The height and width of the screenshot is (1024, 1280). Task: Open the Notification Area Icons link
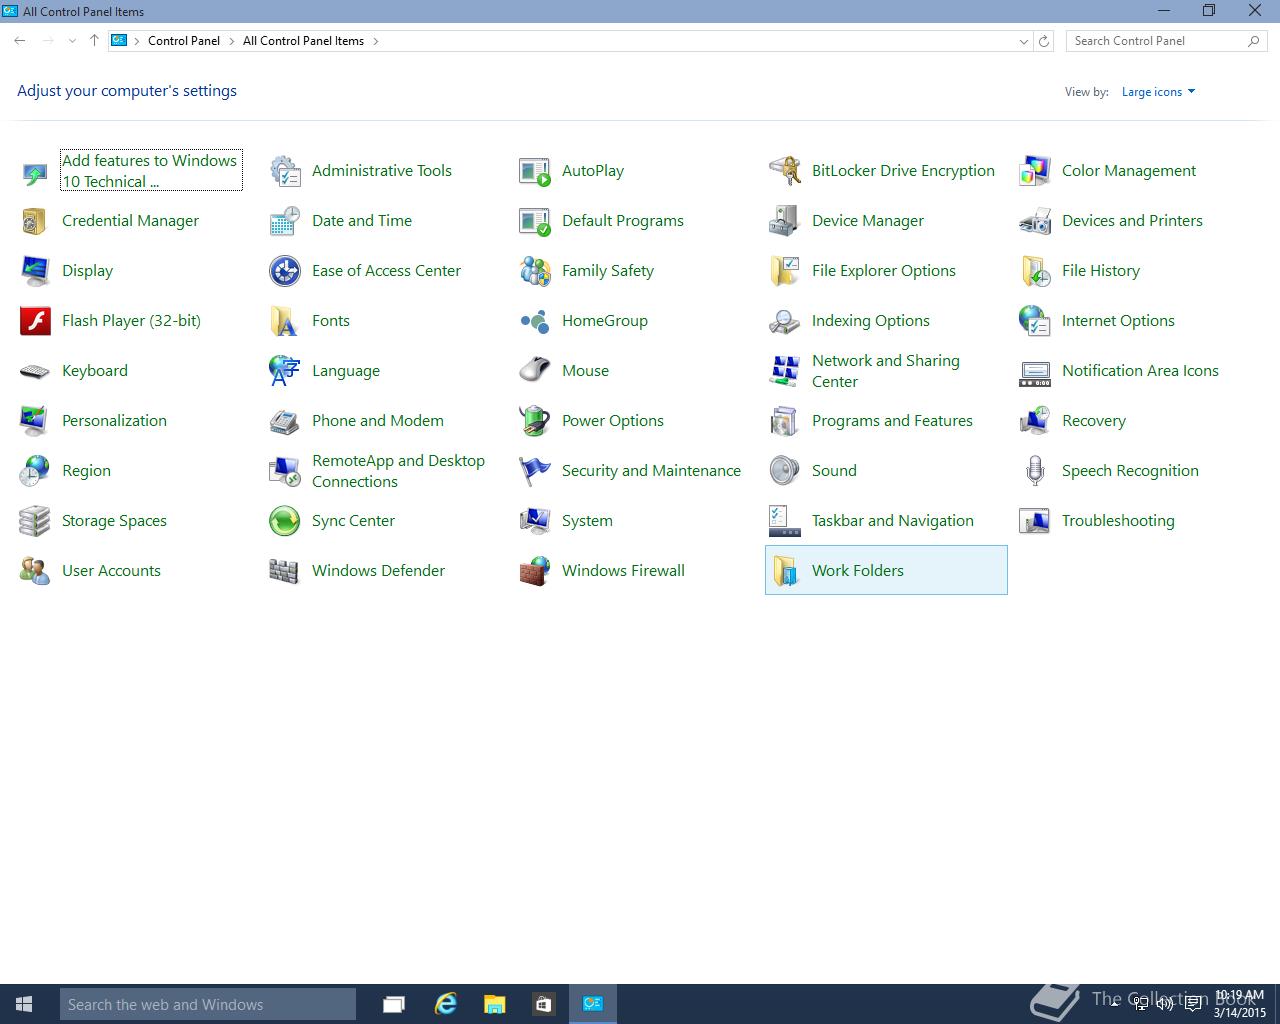1140,371
